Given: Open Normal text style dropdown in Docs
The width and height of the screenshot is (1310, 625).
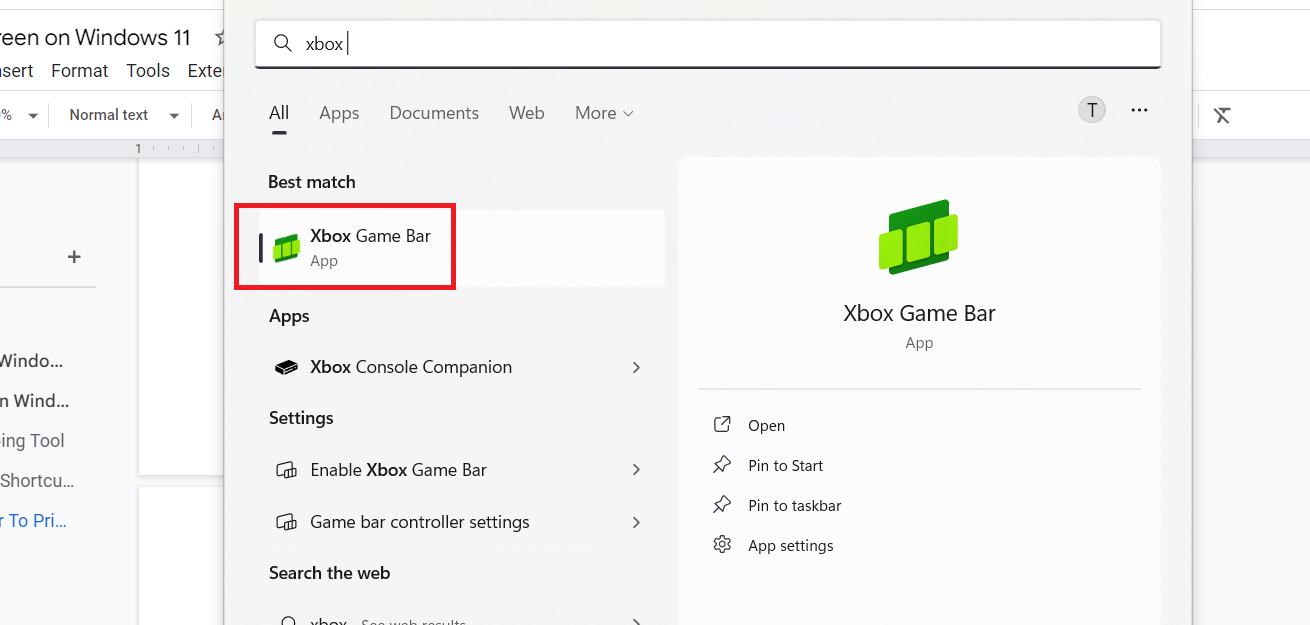Looking at the screenshot, I should click(124, 115).
